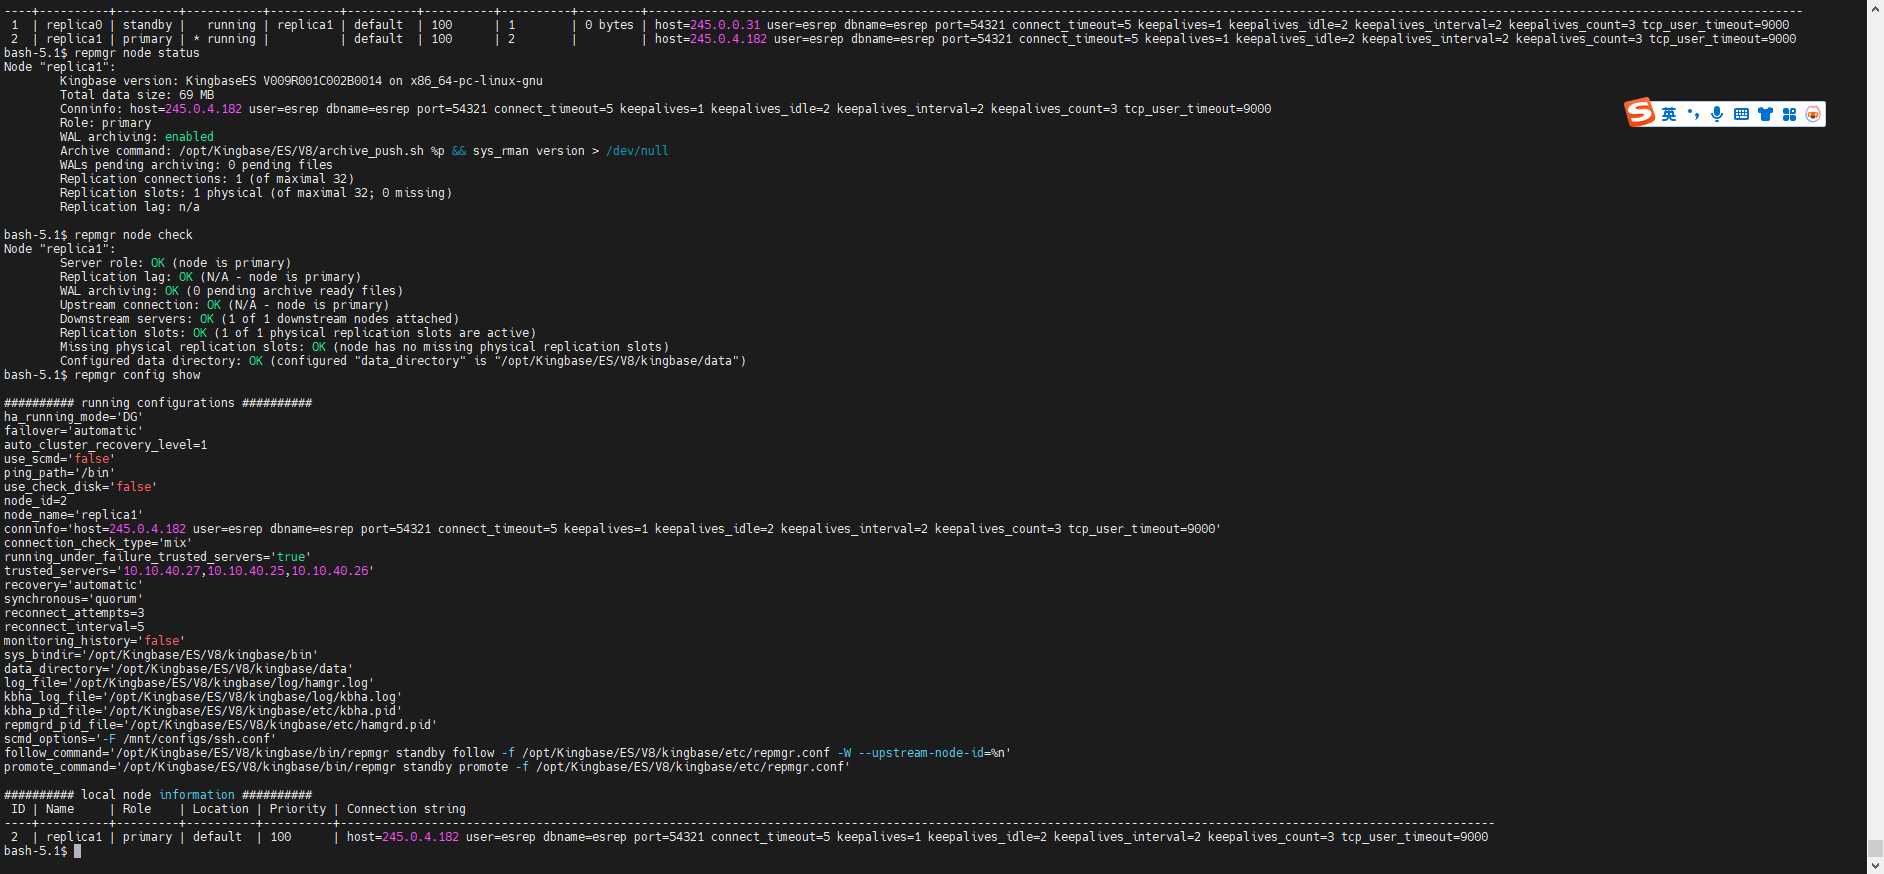The image size is (1884, 874).
Task: Click the terminal vertical scrollbar thumb
Action: (1875, 848)
